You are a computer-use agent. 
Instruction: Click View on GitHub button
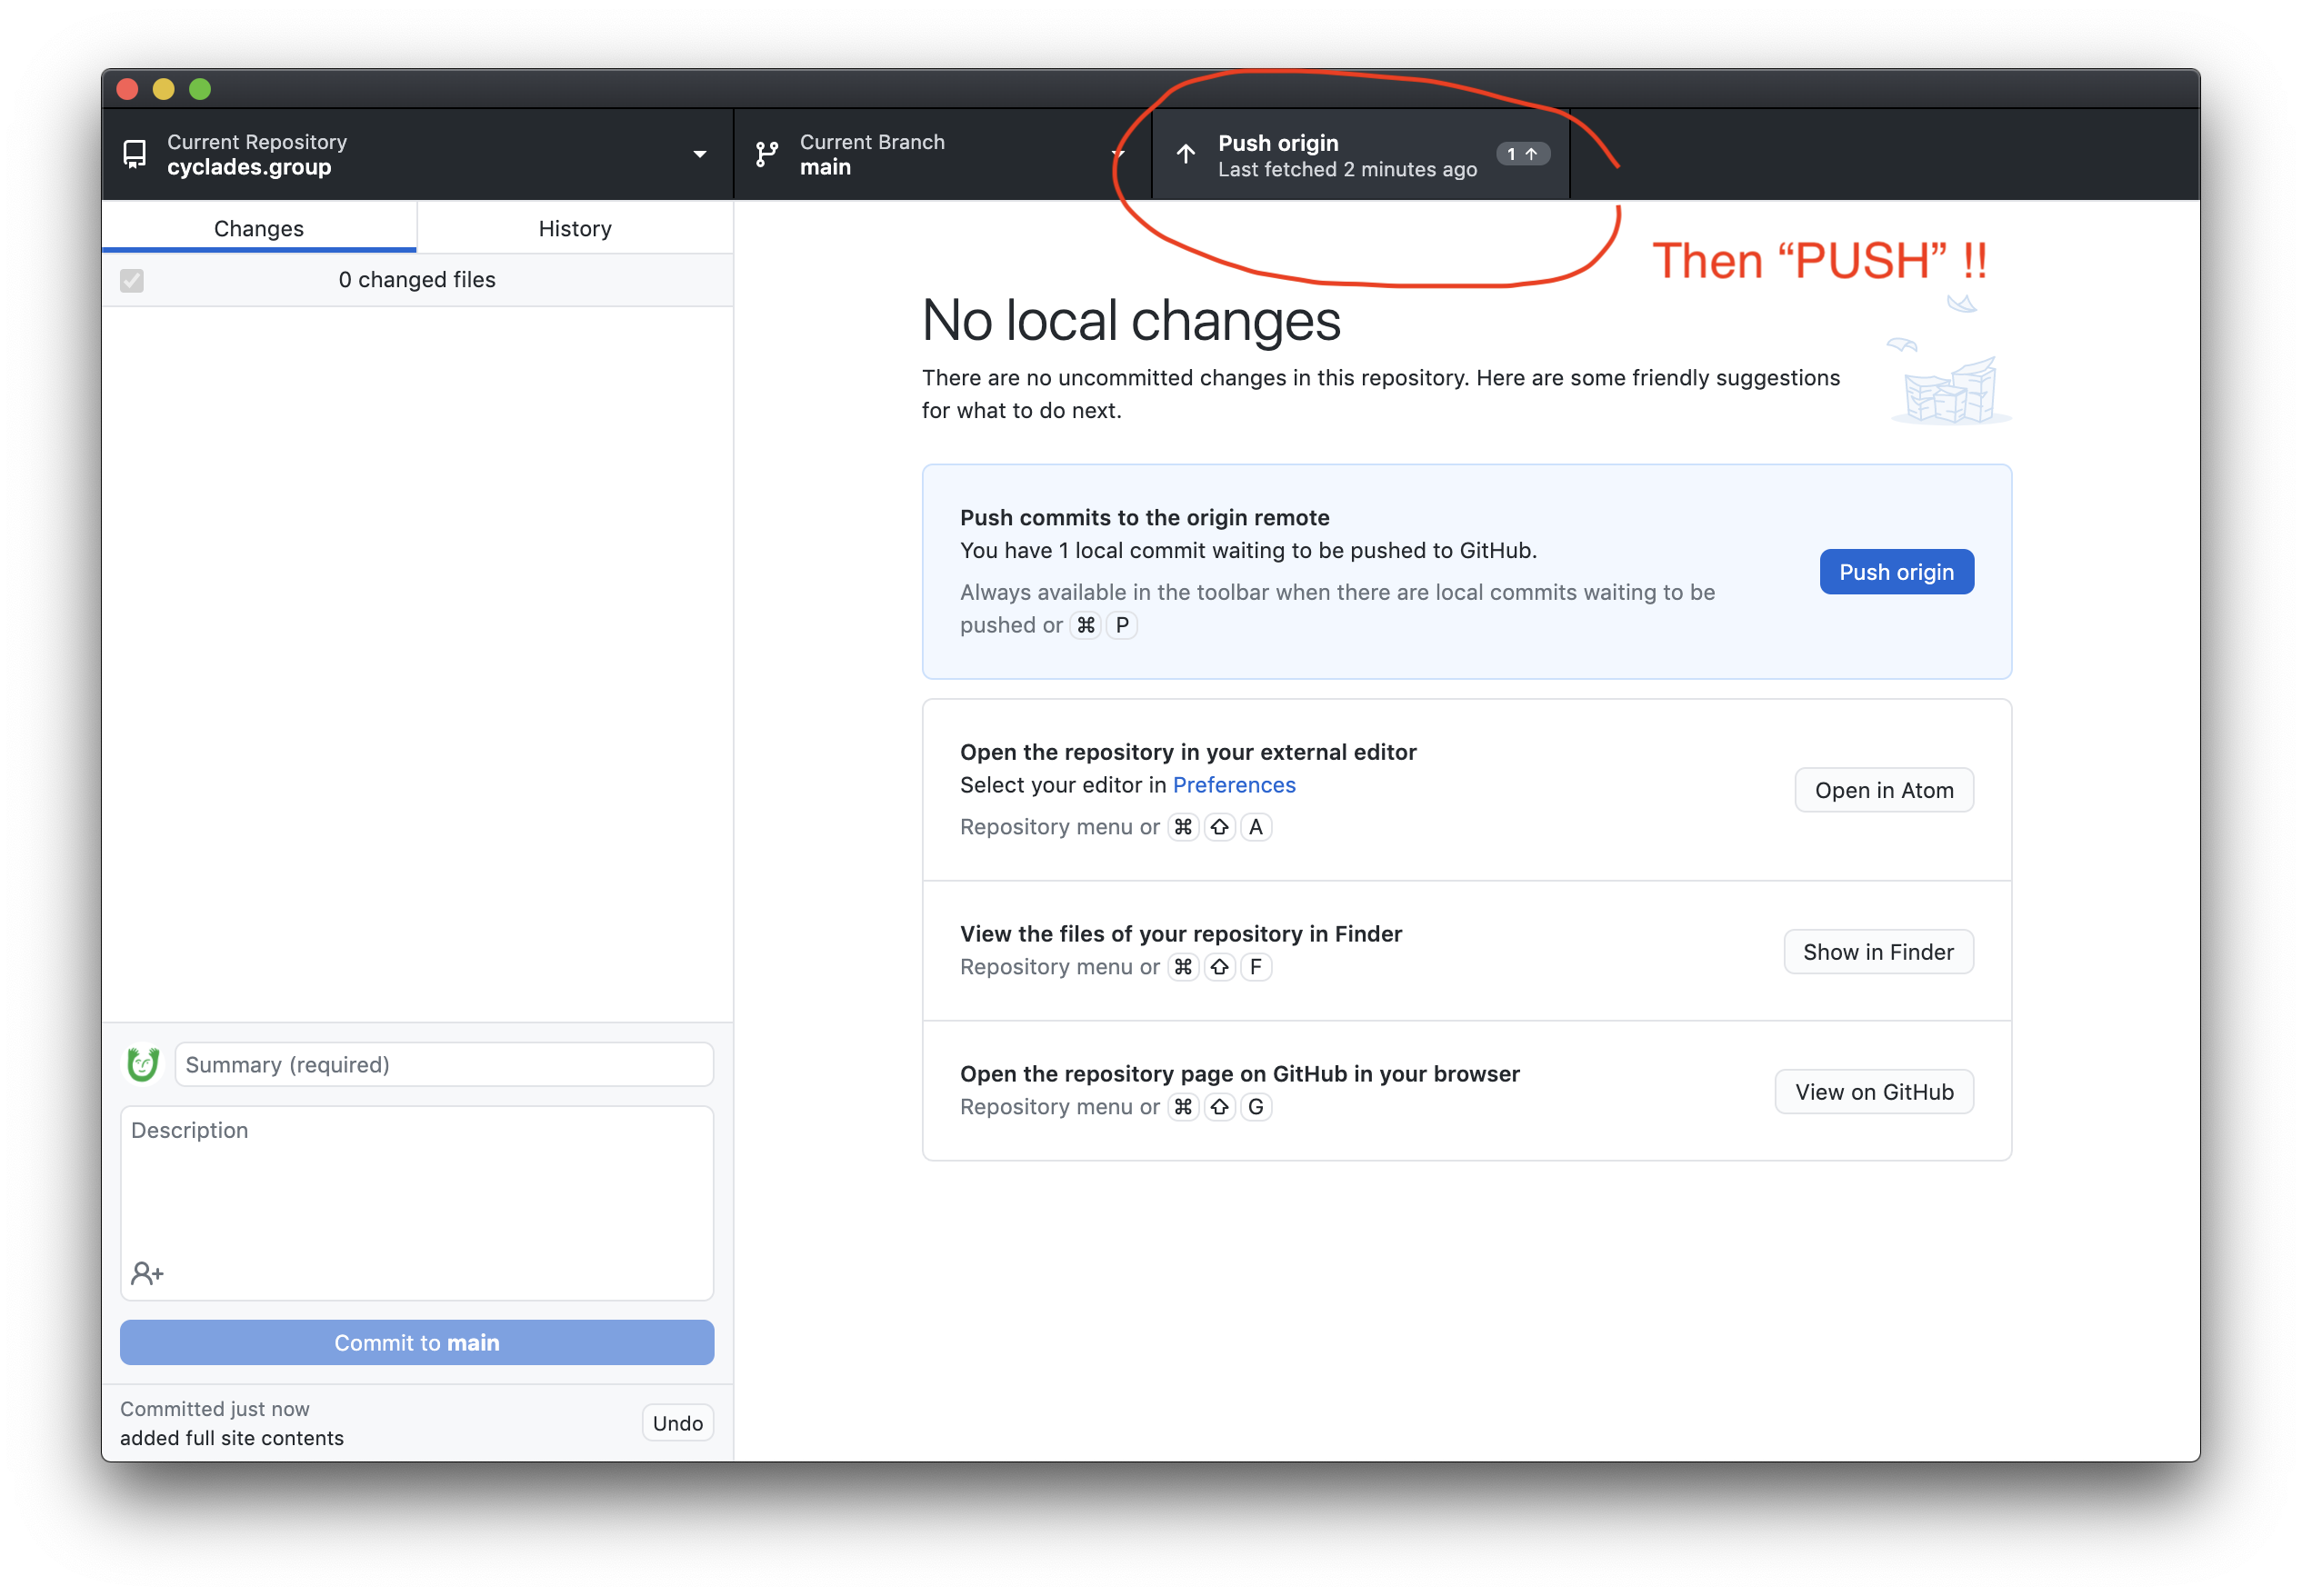click(x=1874, y=1092)
